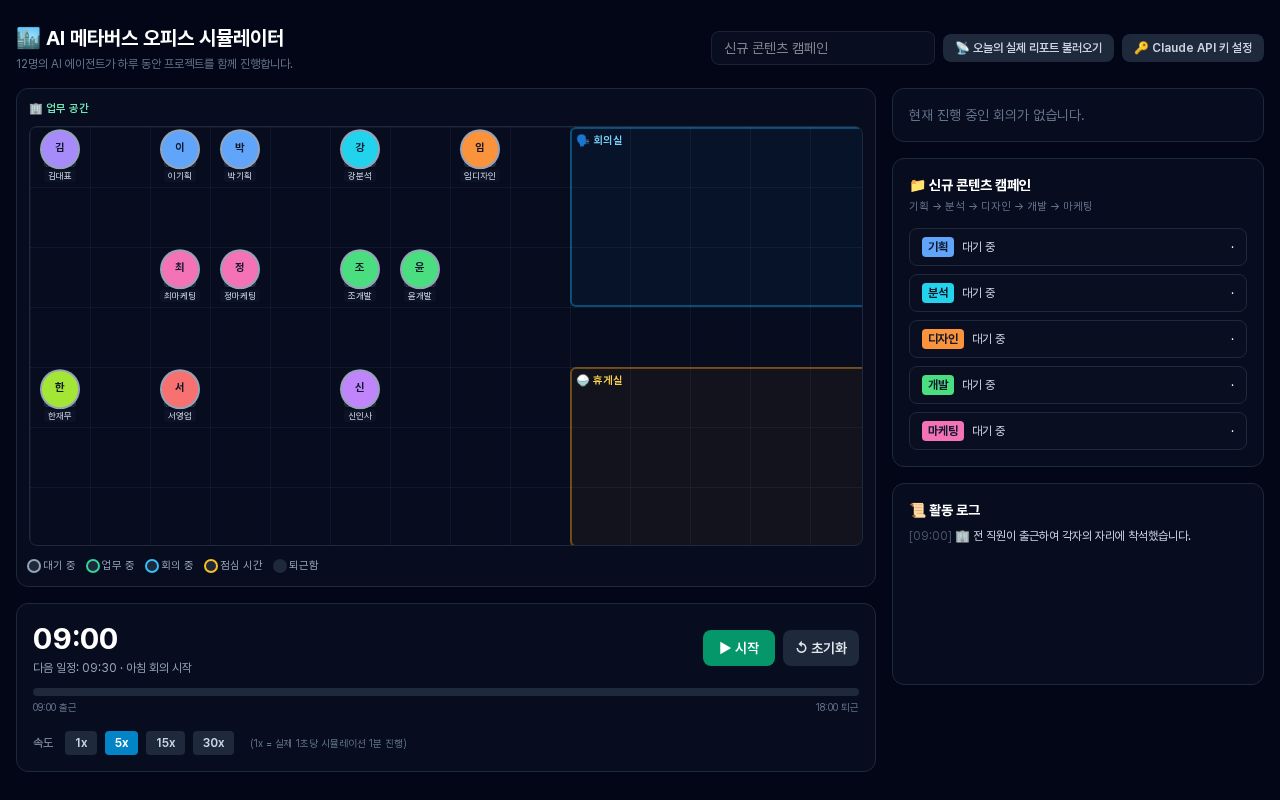1280x800 pixels.
Task: Select agent avatar 서영업
Action: [x=180, y=389]
